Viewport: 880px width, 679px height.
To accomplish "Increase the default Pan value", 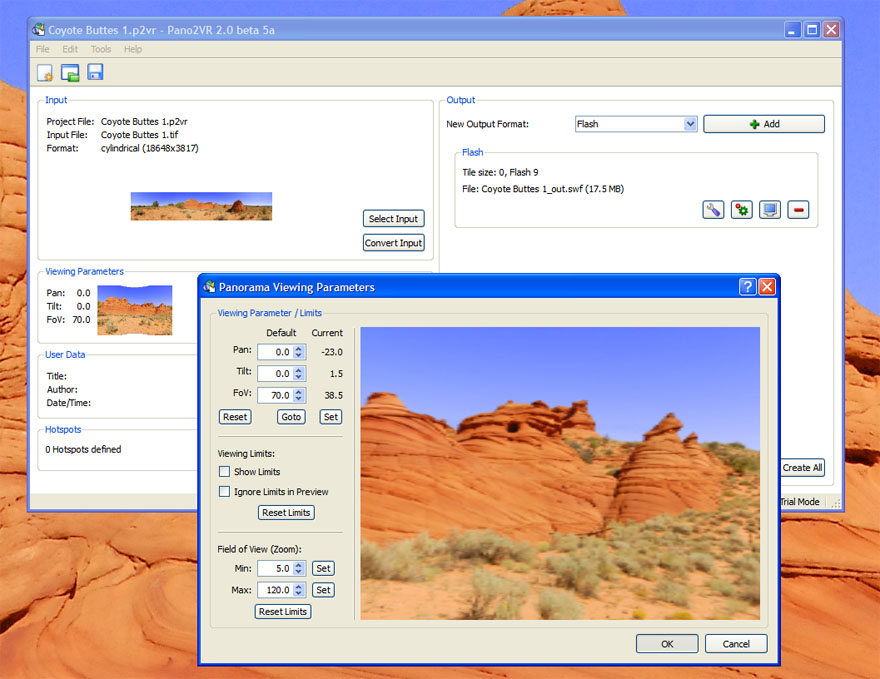I will (x=299, y=348).
